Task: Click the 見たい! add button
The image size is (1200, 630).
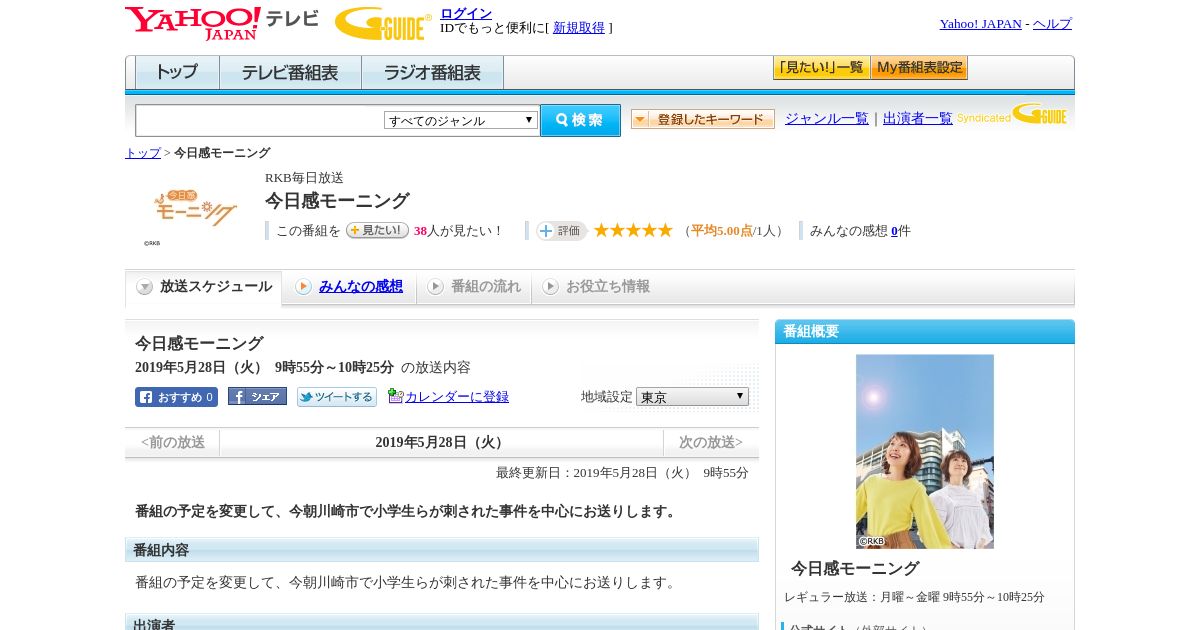Action: (x=377, y=230)
